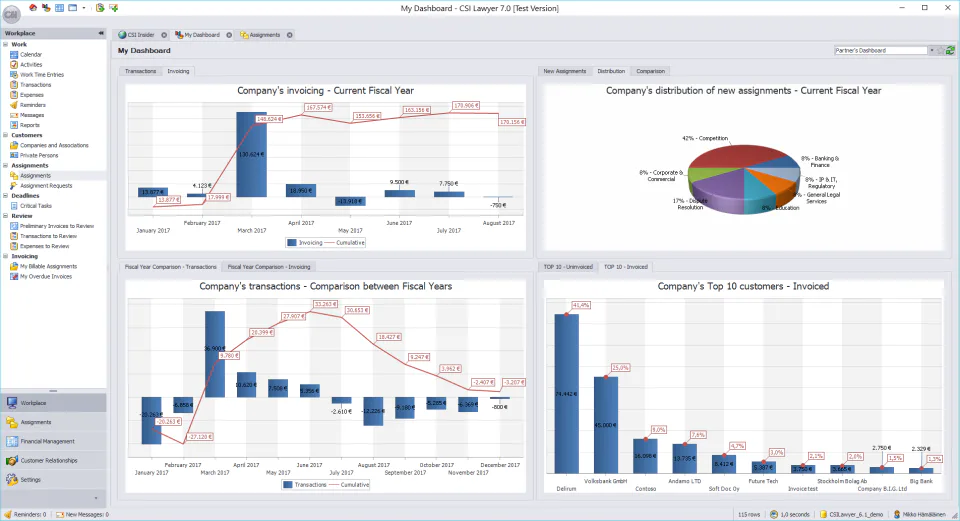The width and height of the screenshot is (960, 521).
Task: Click the green plus add icon in toolbar
Action: 113,8
